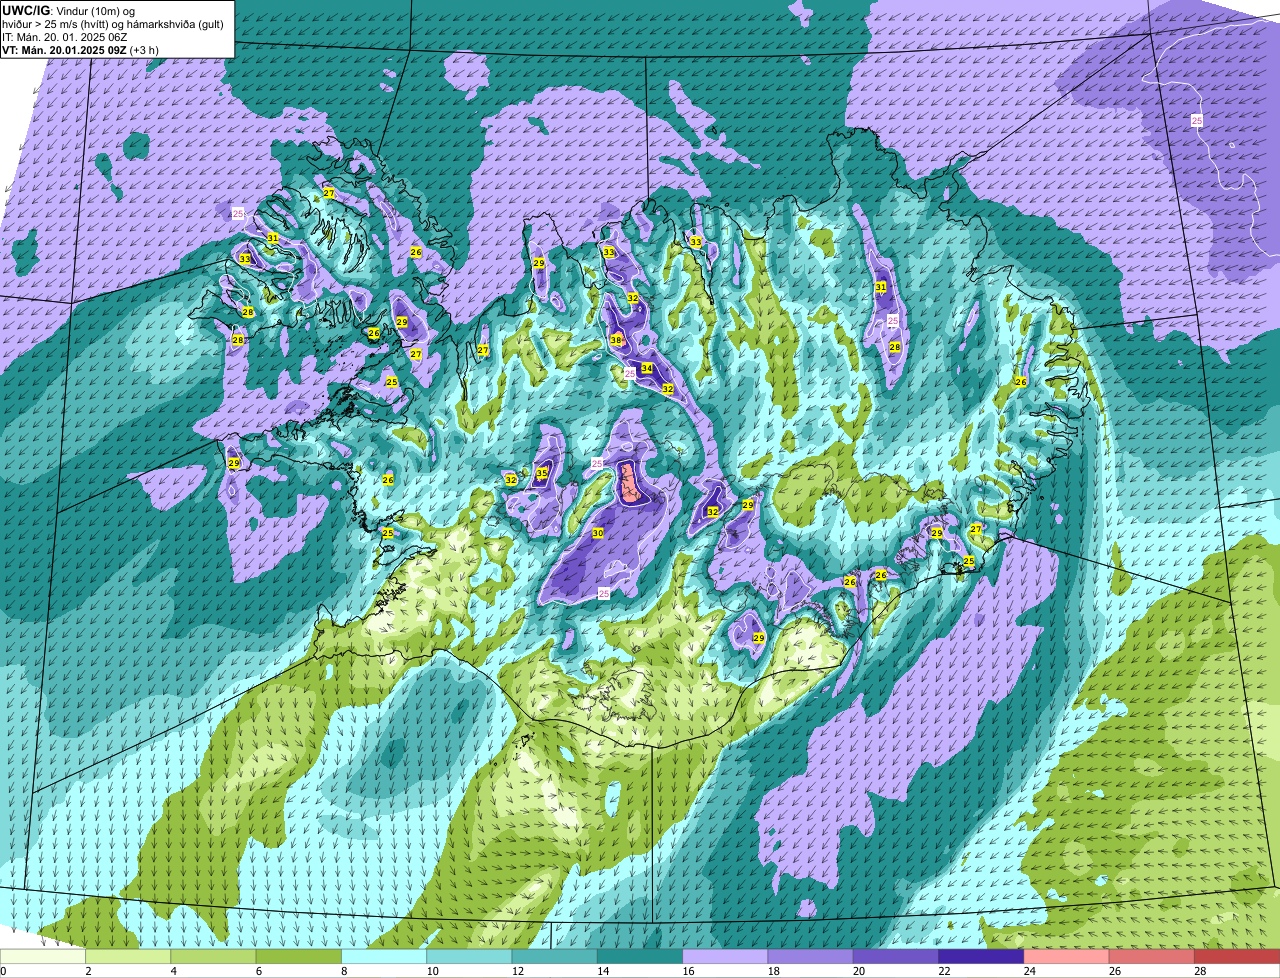Pick the 12–14 m/s teal legend swatch
The image size is (1280, 978).
coord(554,956)
